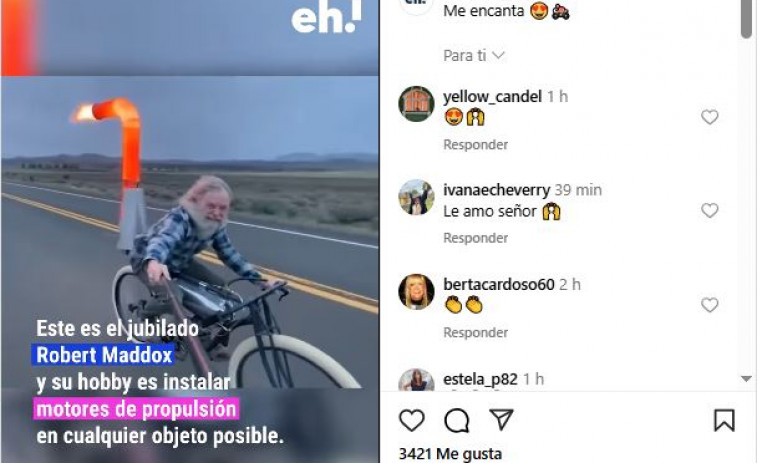The image size is (757, 463).
Task: Like ivanaecheverry's comment
Action: [x=710, y=210]
